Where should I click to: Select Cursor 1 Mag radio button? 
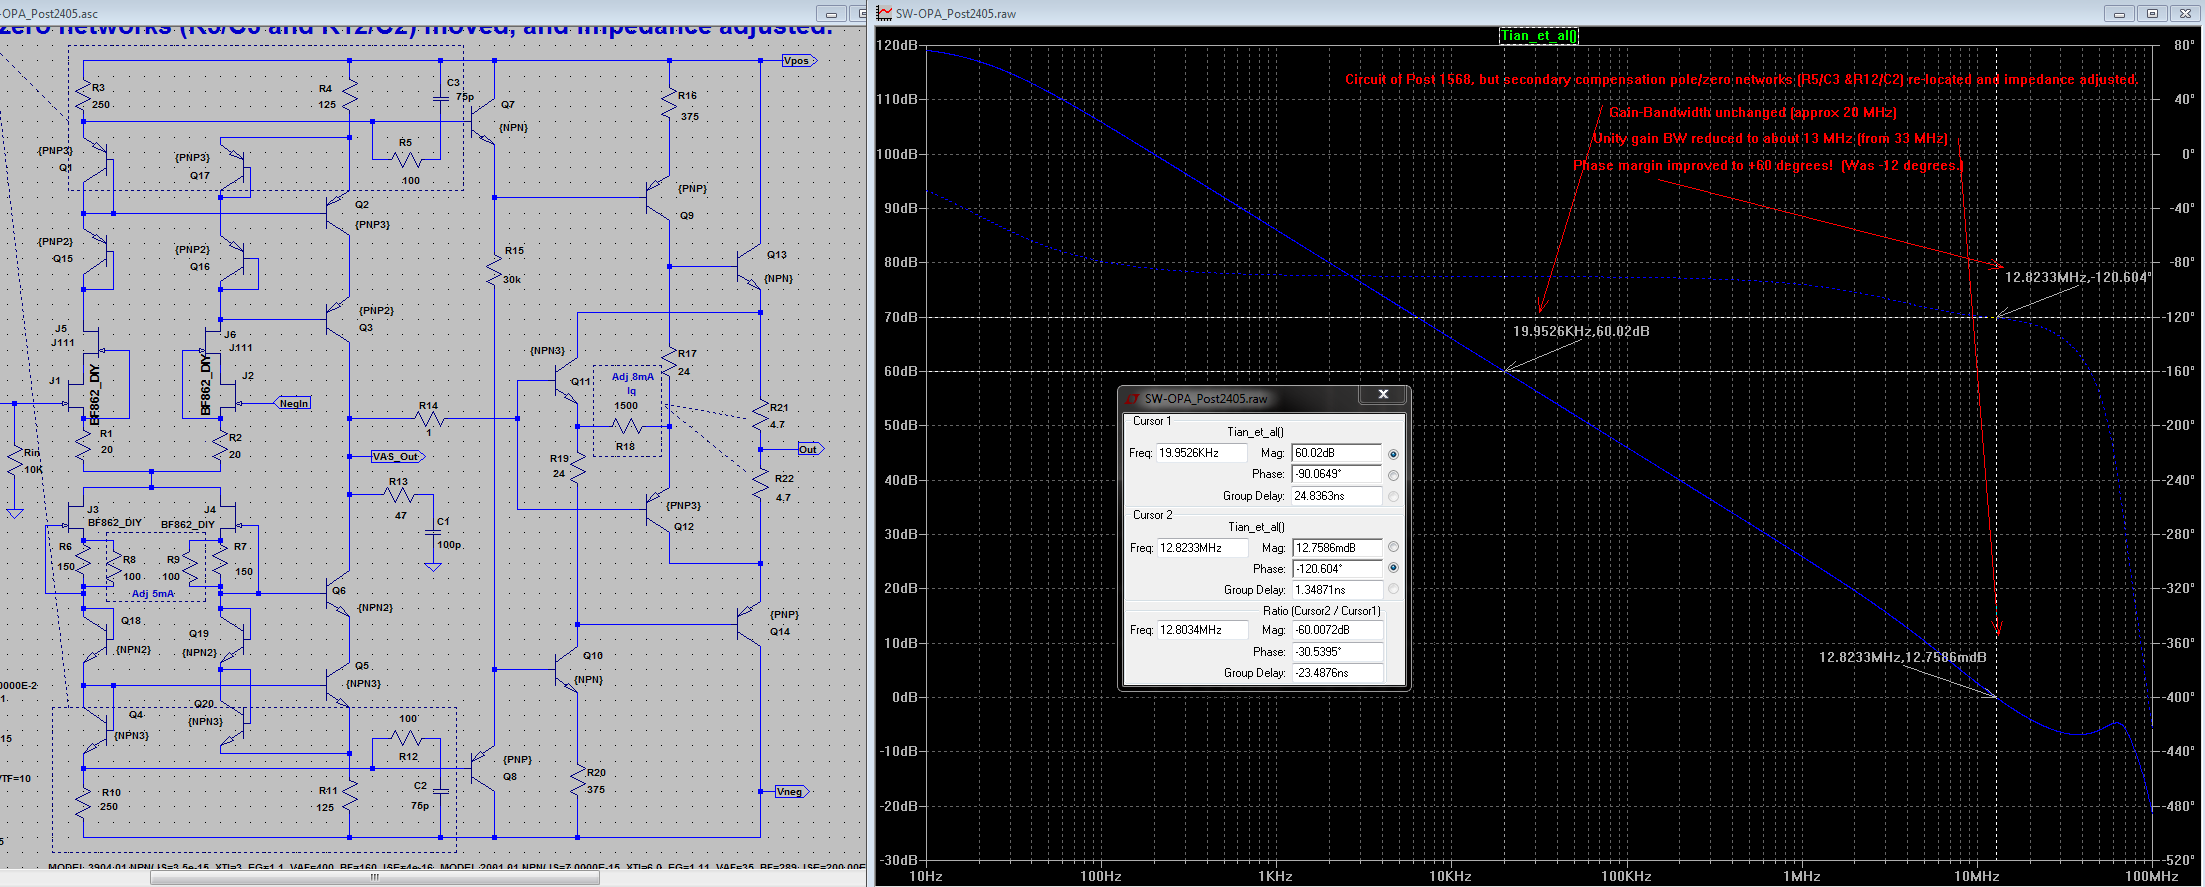pyautogui.click(x=1393, y=454)
